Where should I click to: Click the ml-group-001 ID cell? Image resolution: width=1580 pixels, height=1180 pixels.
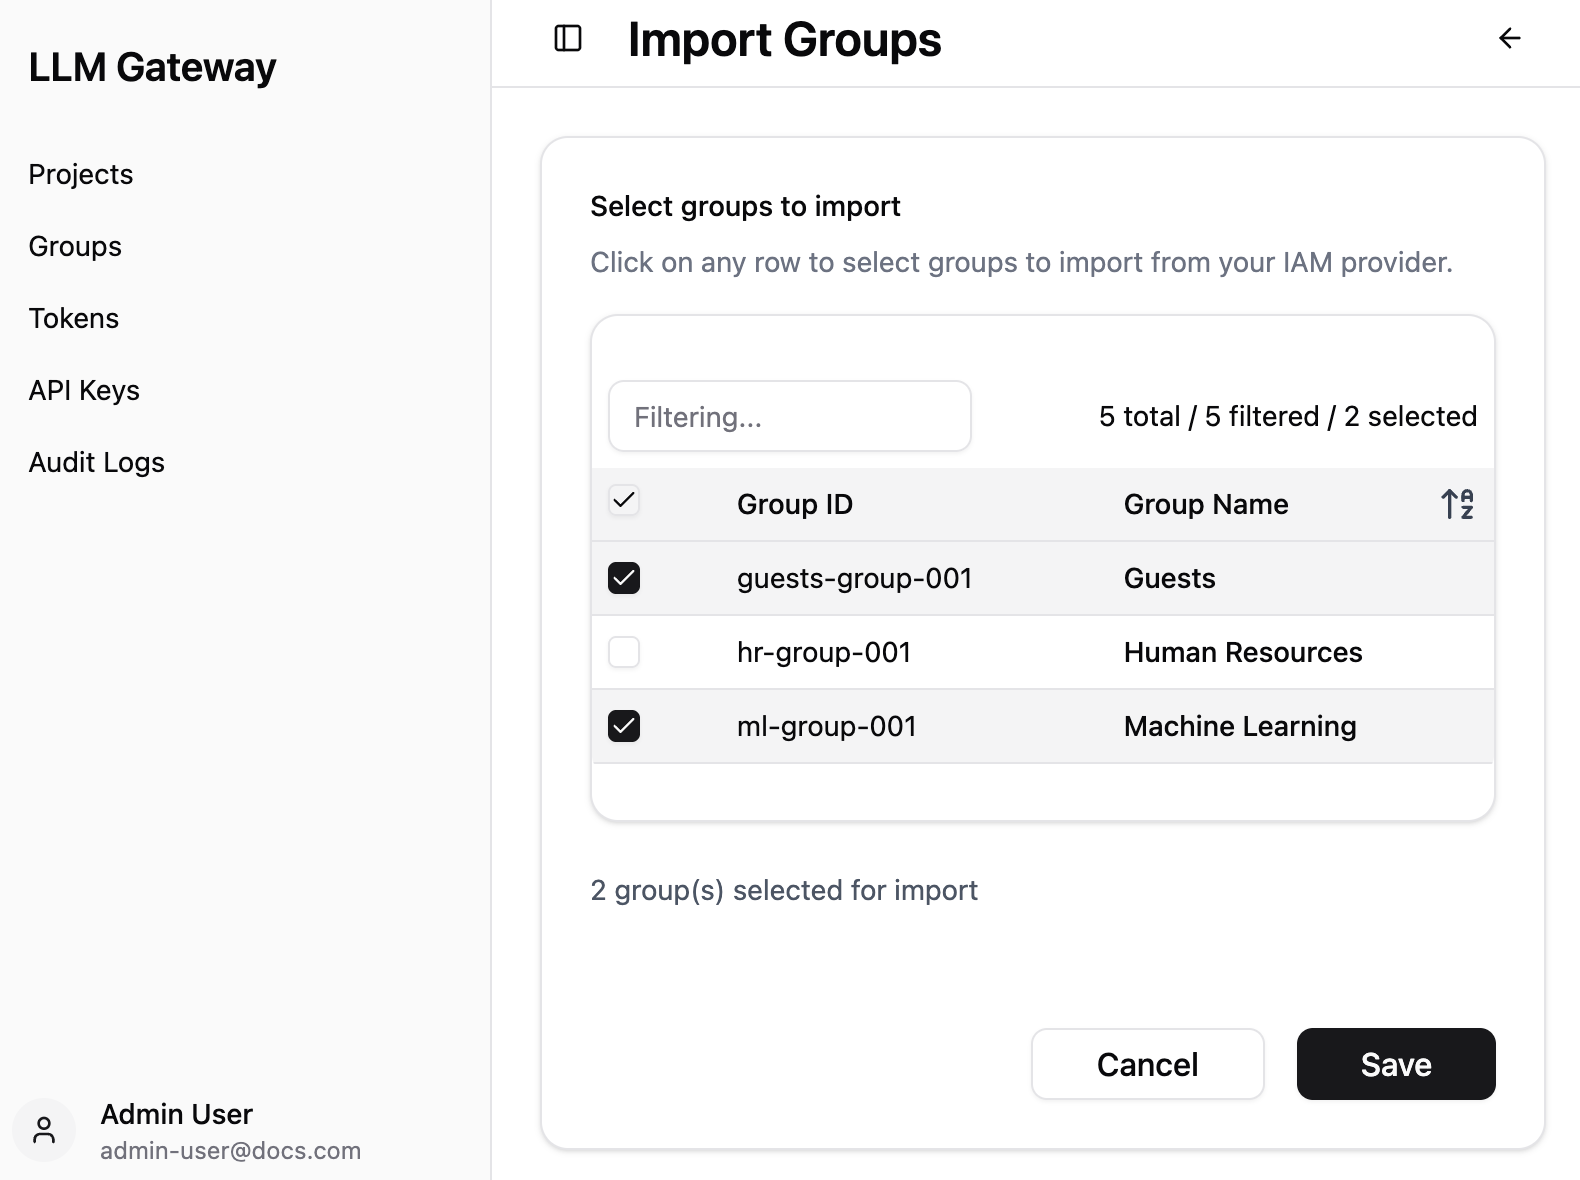click(827, 726)
